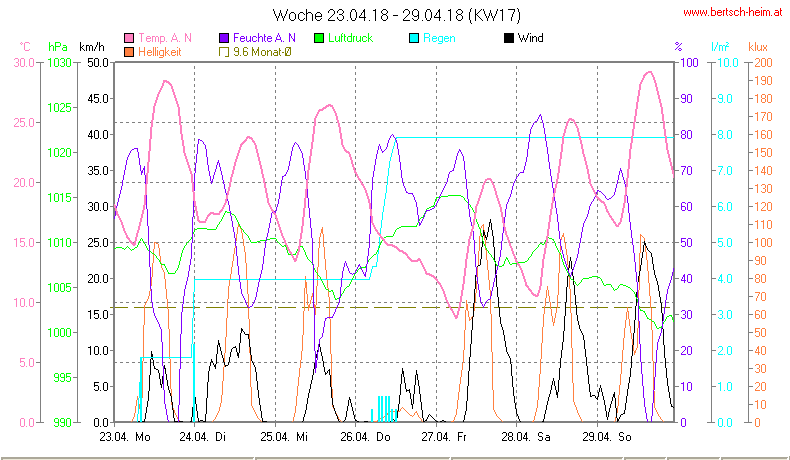The width and height of the screenshot is (790, 460).
Task: Click the 27.04. Fr date label
Action: (444, 437)
